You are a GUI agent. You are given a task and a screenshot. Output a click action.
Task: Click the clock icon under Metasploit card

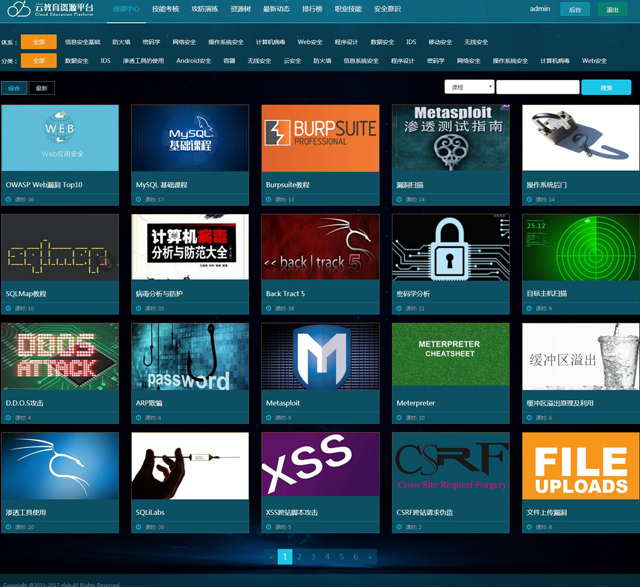point(269,418)
